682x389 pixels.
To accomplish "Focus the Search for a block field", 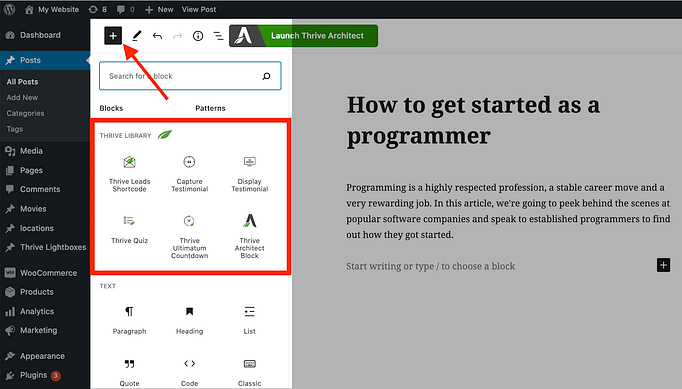I will (190, 76).
